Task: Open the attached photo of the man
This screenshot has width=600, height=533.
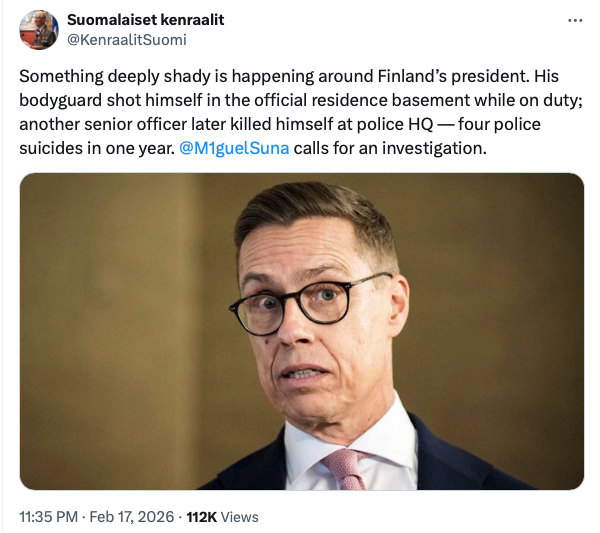Action: coord(301,331)
